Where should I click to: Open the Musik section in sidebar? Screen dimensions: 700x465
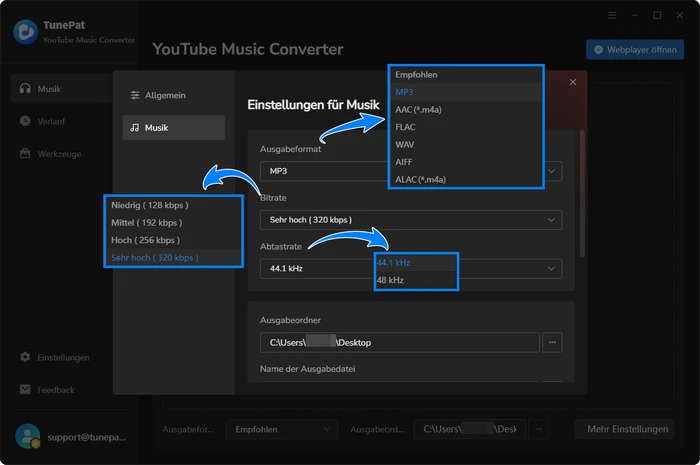[x=62, y=89]
